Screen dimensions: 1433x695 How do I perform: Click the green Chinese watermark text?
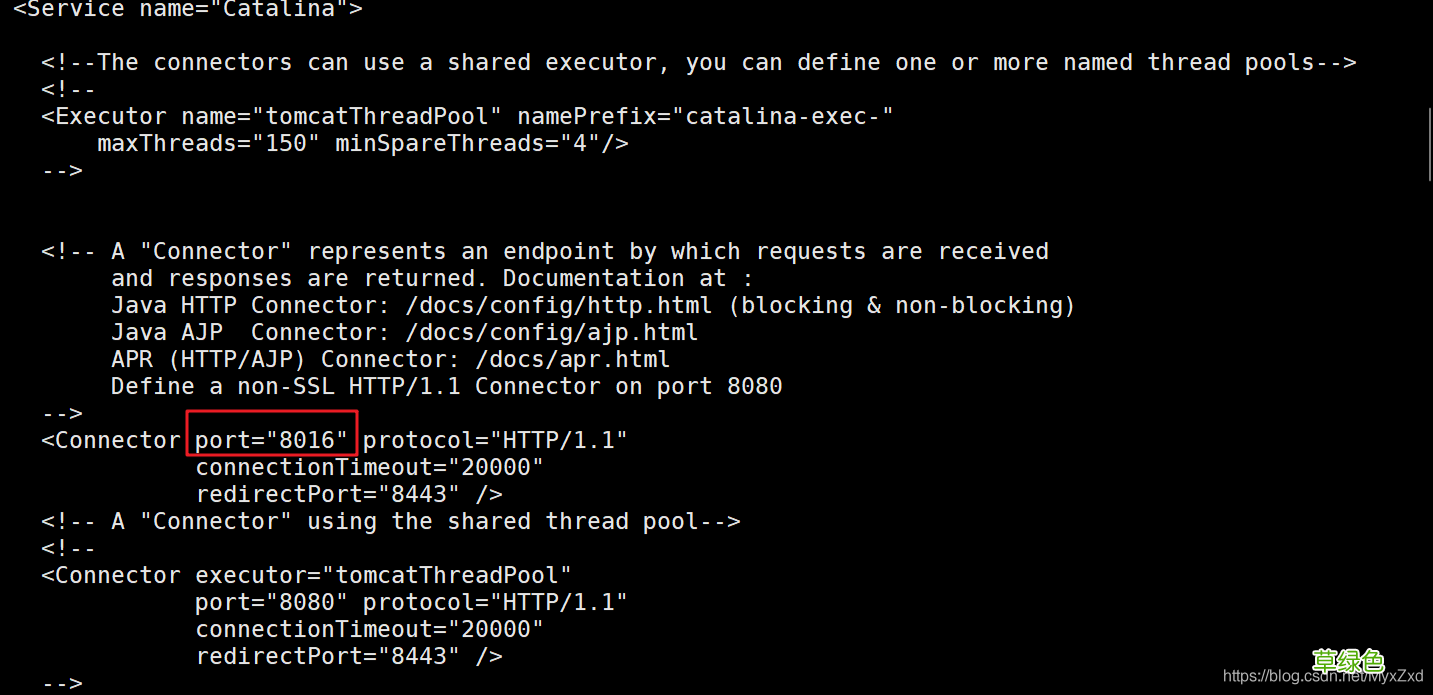tap(1348, 660)
